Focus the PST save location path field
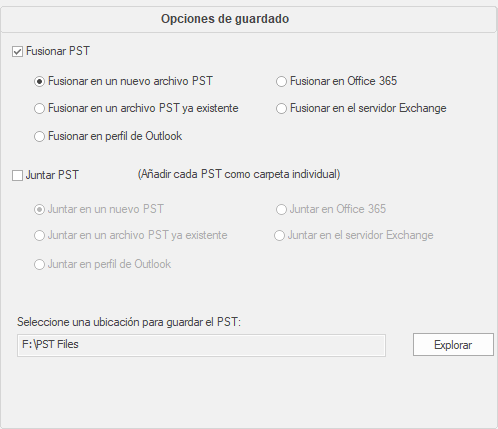The image size is (498, 429). [201, 345]
